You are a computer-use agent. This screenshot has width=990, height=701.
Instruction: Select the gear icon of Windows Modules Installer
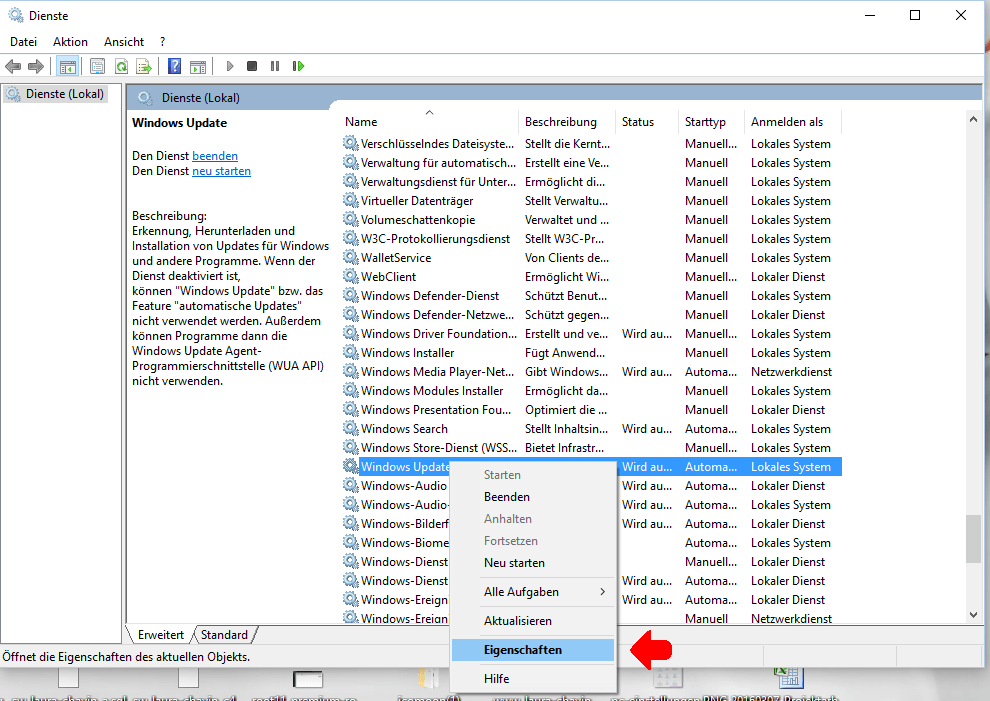coord(350,390)
